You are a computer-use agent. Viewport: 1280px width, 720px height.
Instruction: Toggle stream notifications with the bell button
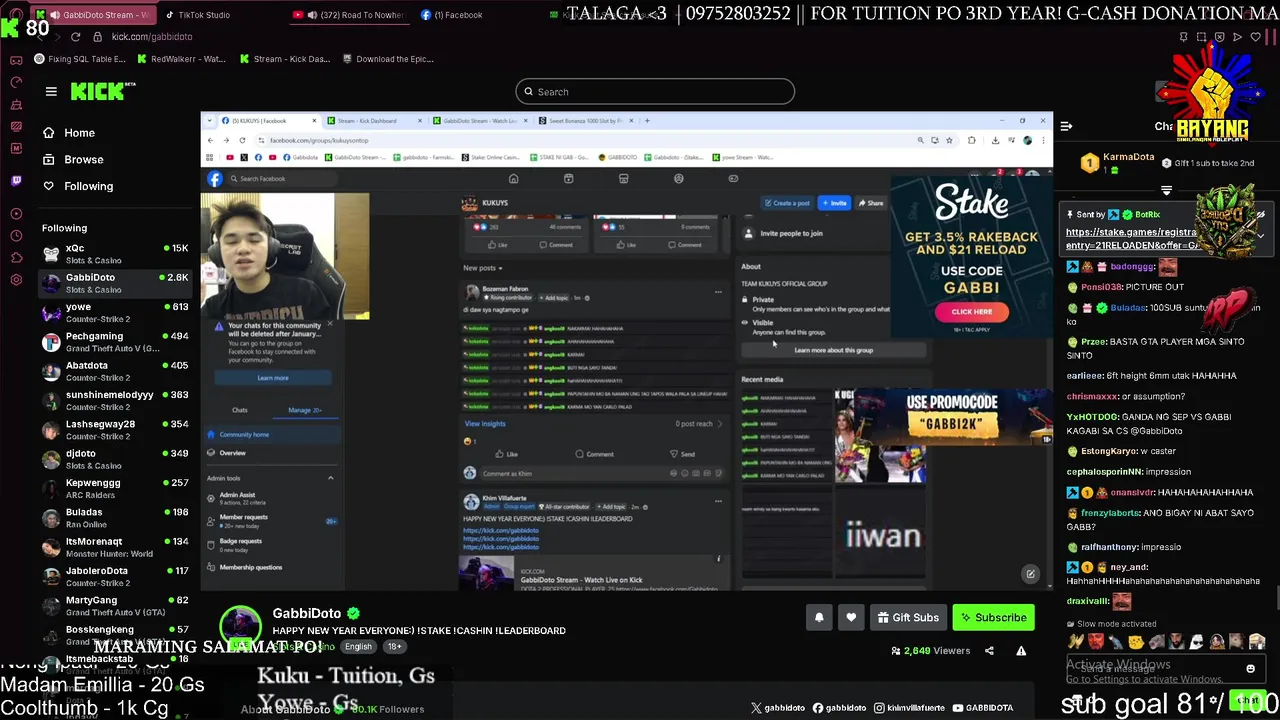[819, 618]
